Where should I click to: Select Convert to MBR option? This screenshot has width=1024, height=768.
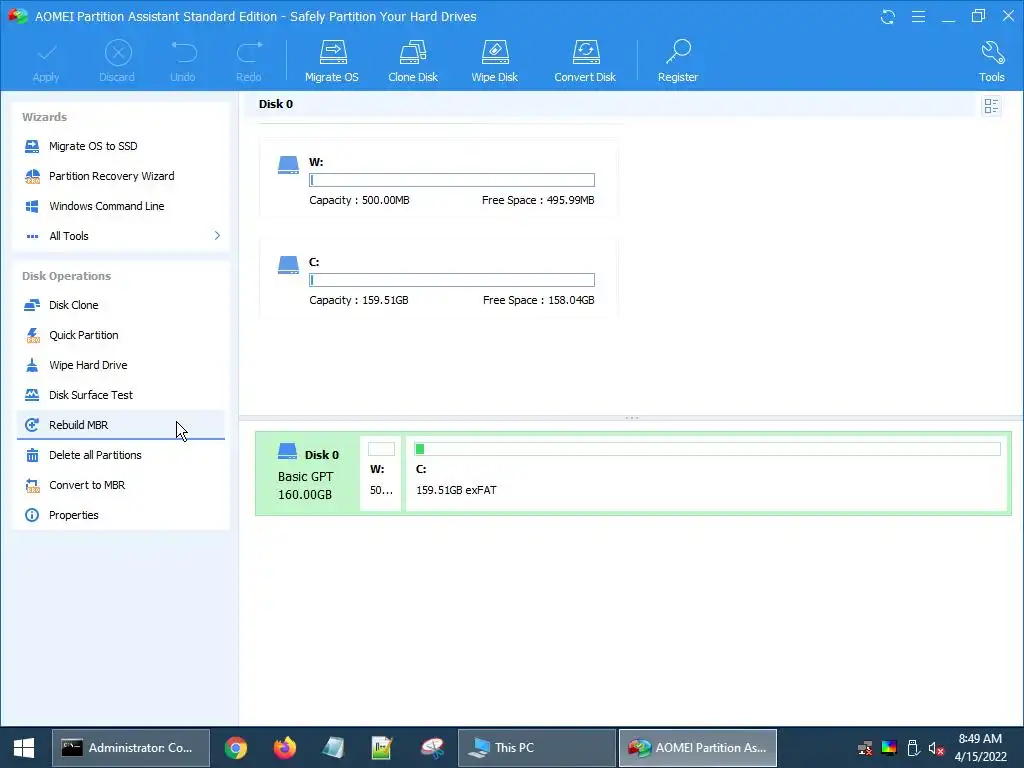[120, 485]
